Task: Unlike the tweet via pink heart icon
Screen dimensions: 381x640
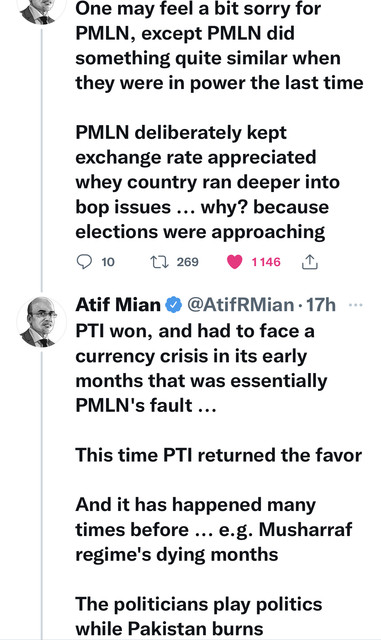Action: point(234,262)
